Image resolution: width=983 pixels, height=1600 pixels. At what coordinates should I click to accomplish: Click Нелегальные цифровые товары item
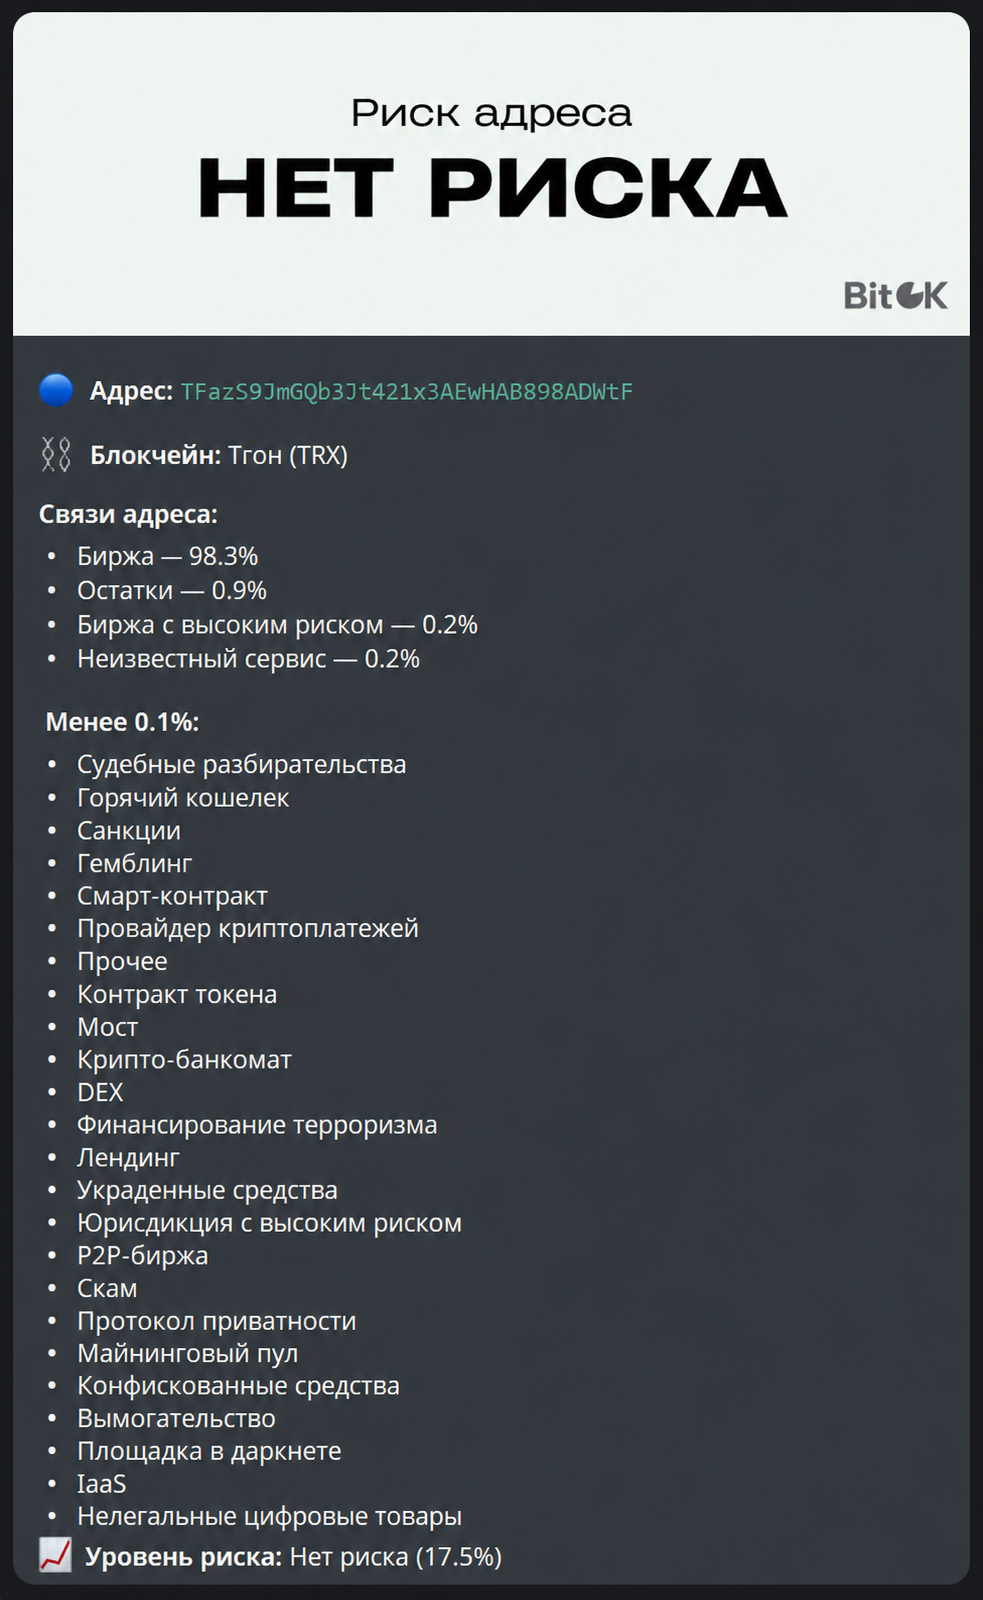click(x=269, y=1516)
